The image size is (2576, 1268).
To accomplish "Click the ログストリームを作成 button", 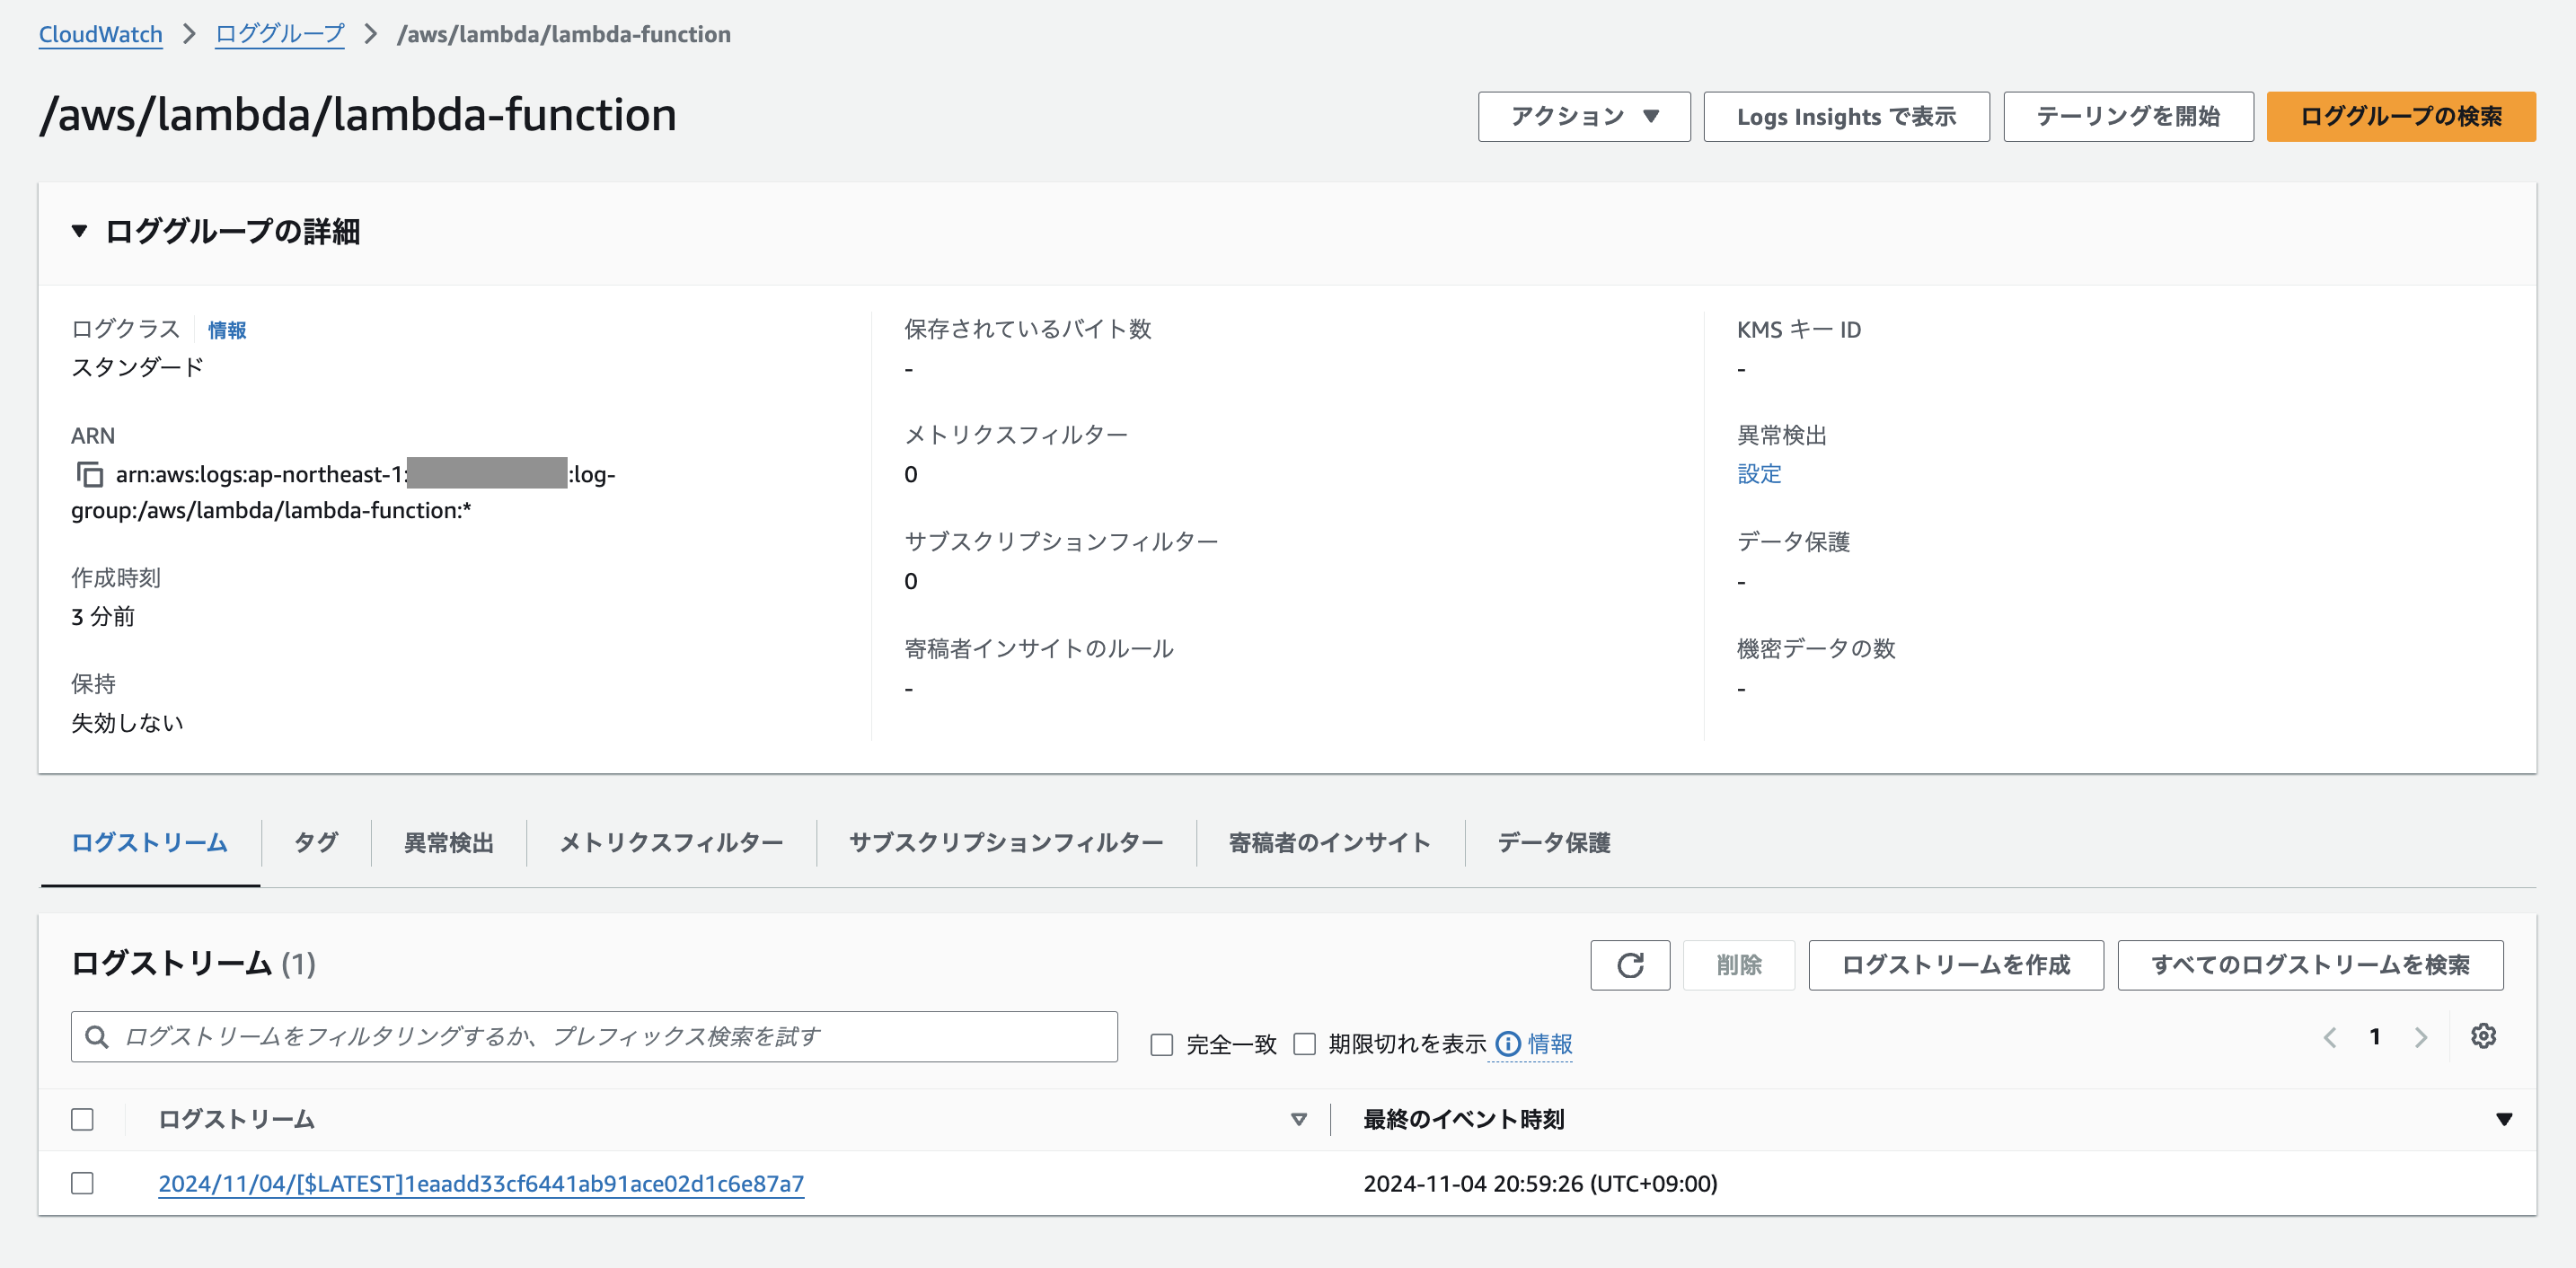I will pos(1956,965).
